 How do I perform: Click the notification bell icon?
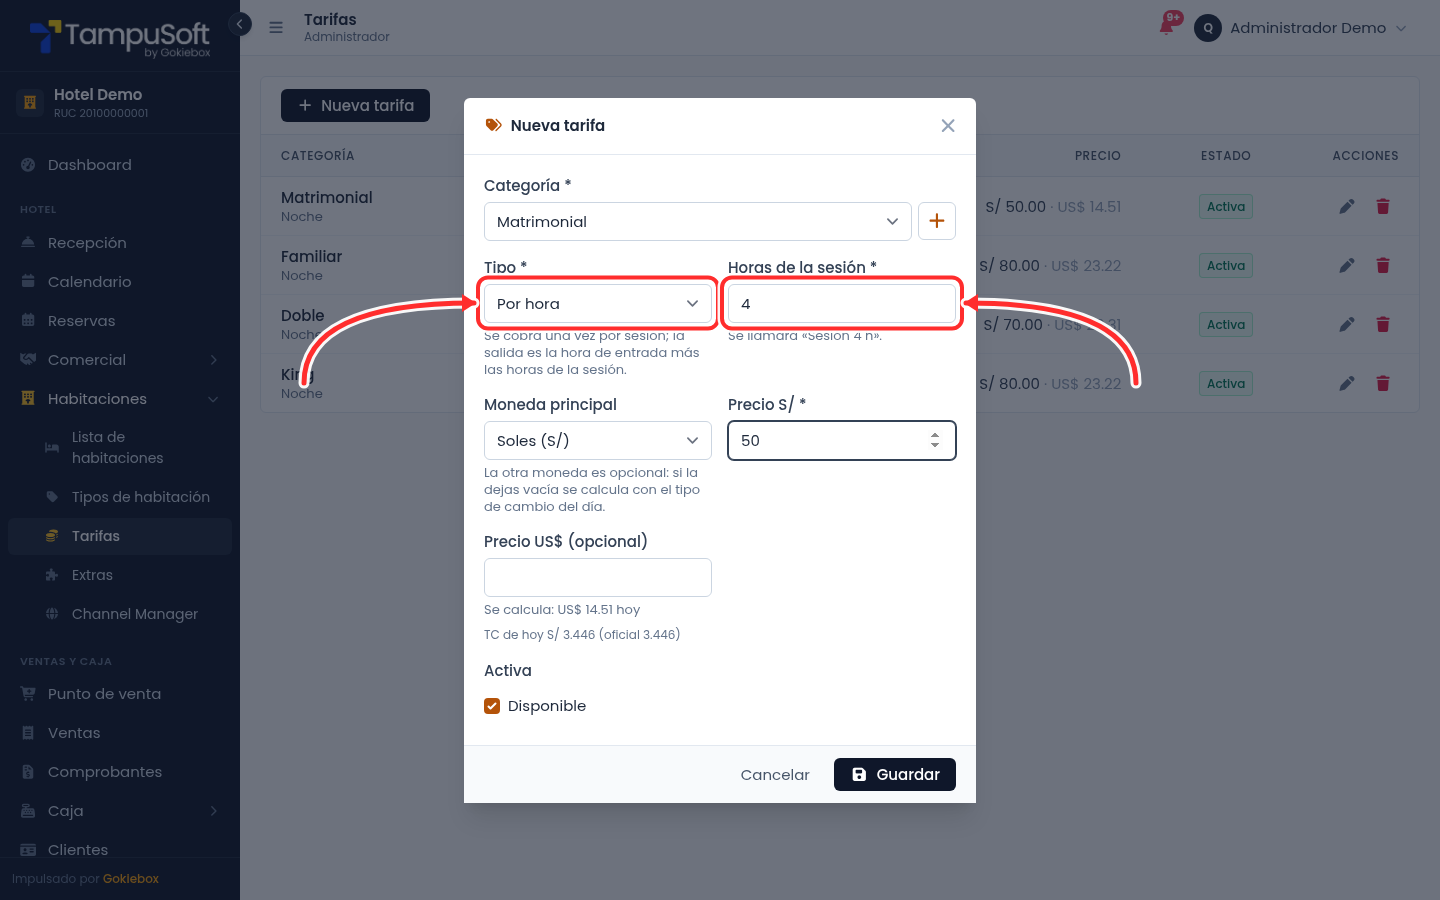click(x=1167, y=26)
